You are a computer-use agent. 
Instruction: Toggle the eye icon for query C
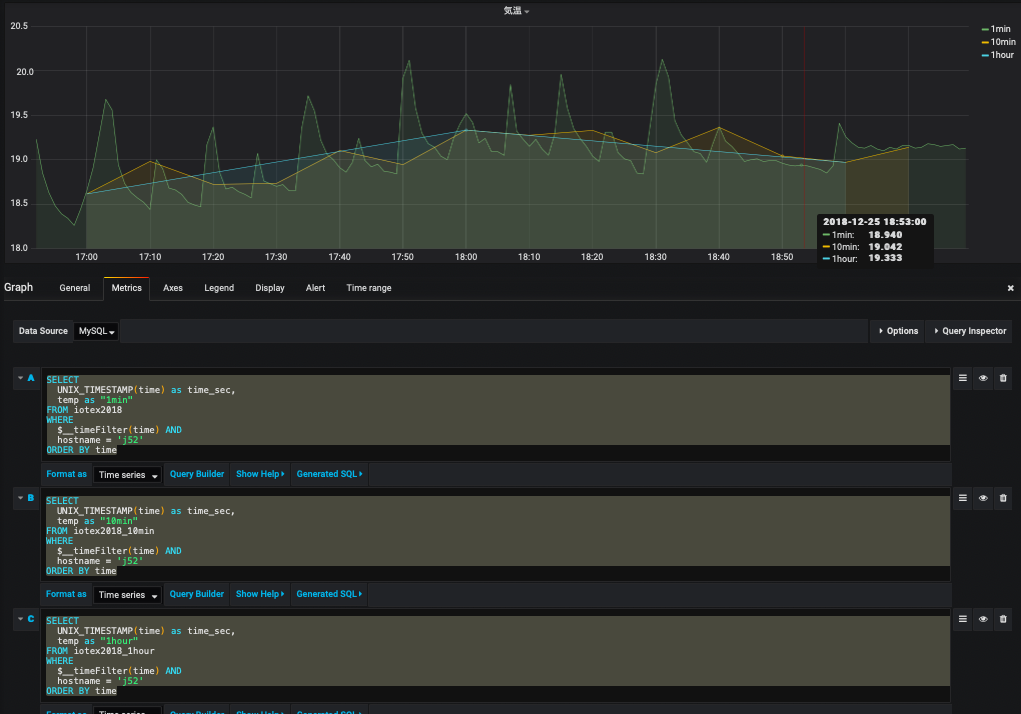[983, 619]
